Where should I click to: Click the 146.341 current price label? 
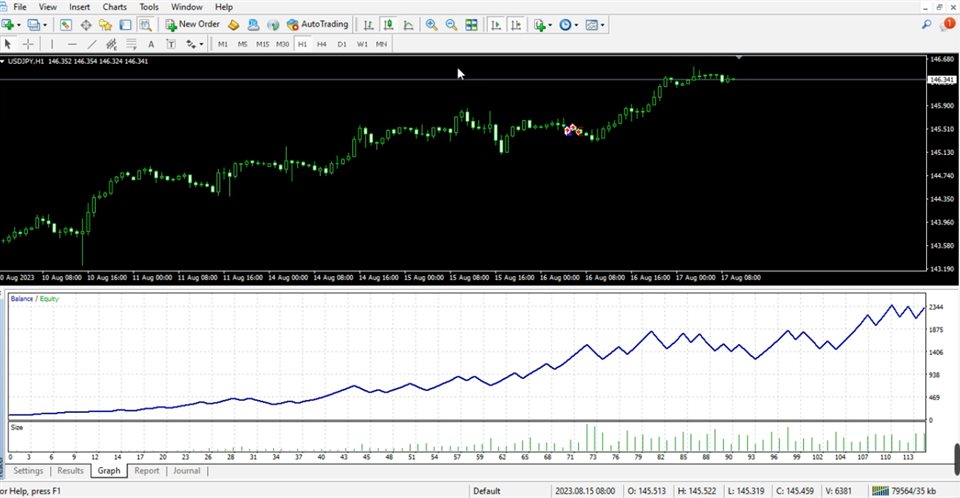(x=942, y=80)
